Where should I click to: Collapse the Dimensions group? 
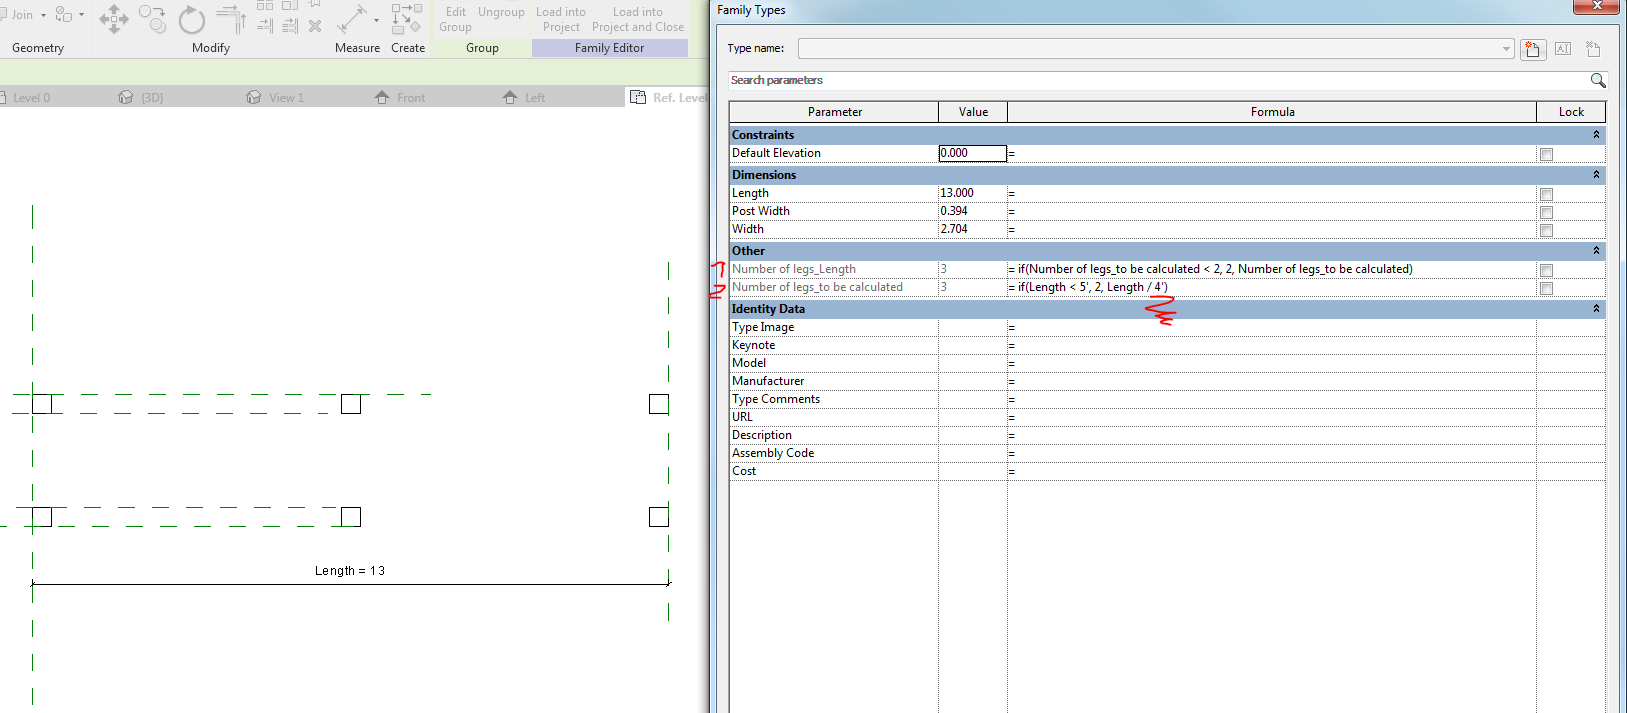click(x=1596, y=174)
